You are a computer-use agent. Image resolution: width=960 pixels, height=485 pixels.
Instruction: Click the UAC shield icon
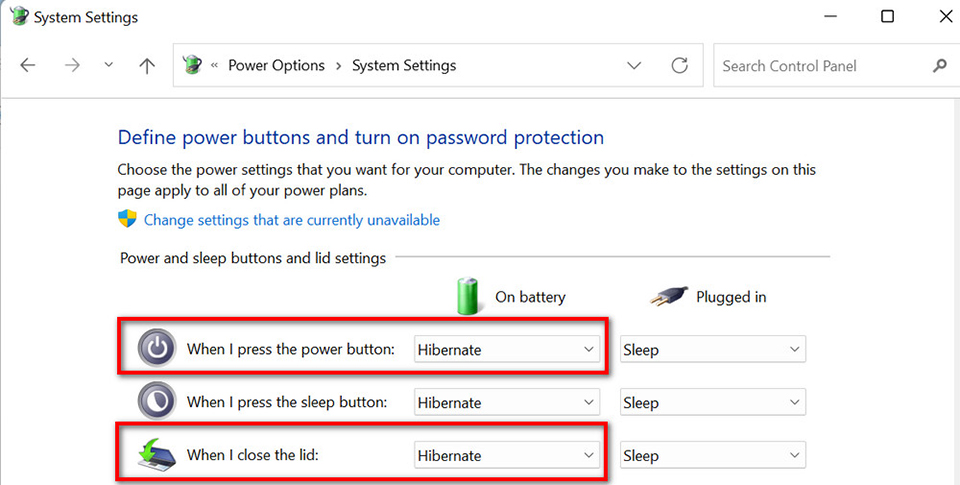pos(127,219)
